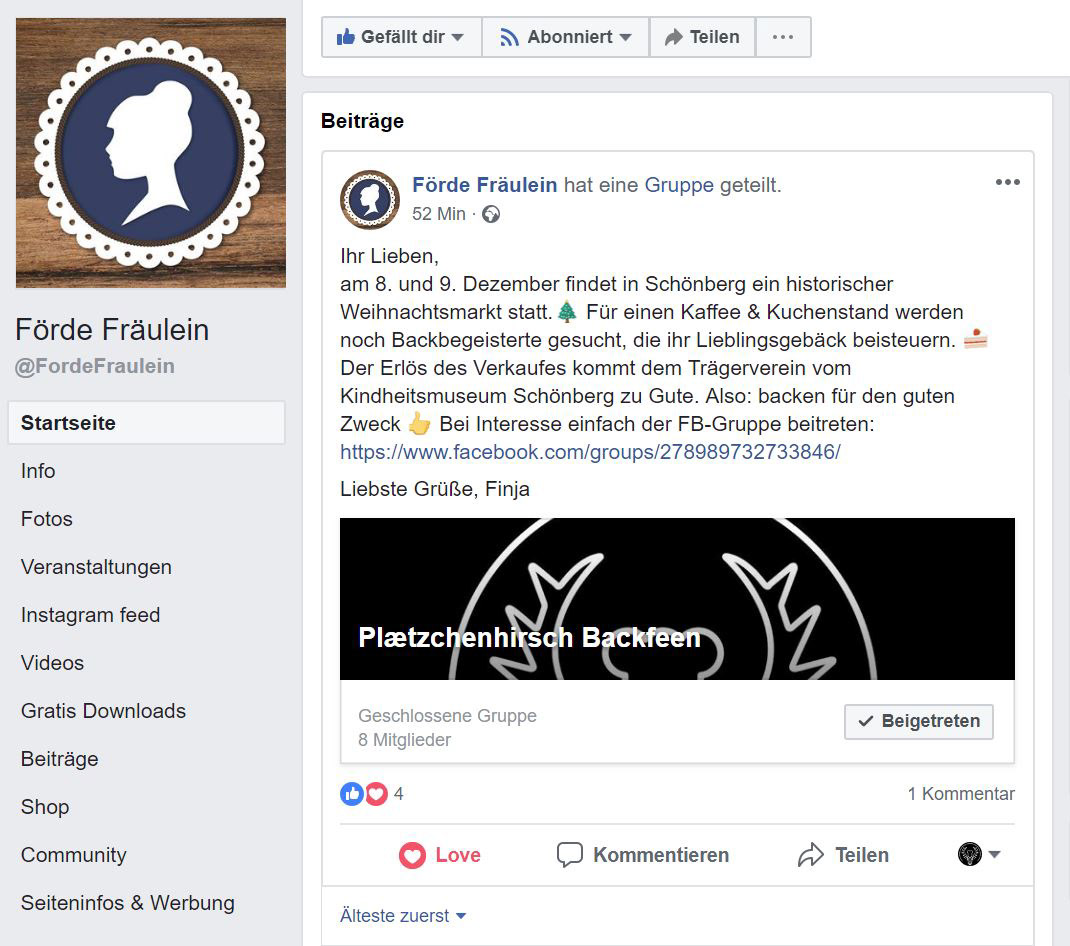This screenshot has width=1070, height=946.
Task: Click the Teilen button at the top
Action: [x=702, y=37]
